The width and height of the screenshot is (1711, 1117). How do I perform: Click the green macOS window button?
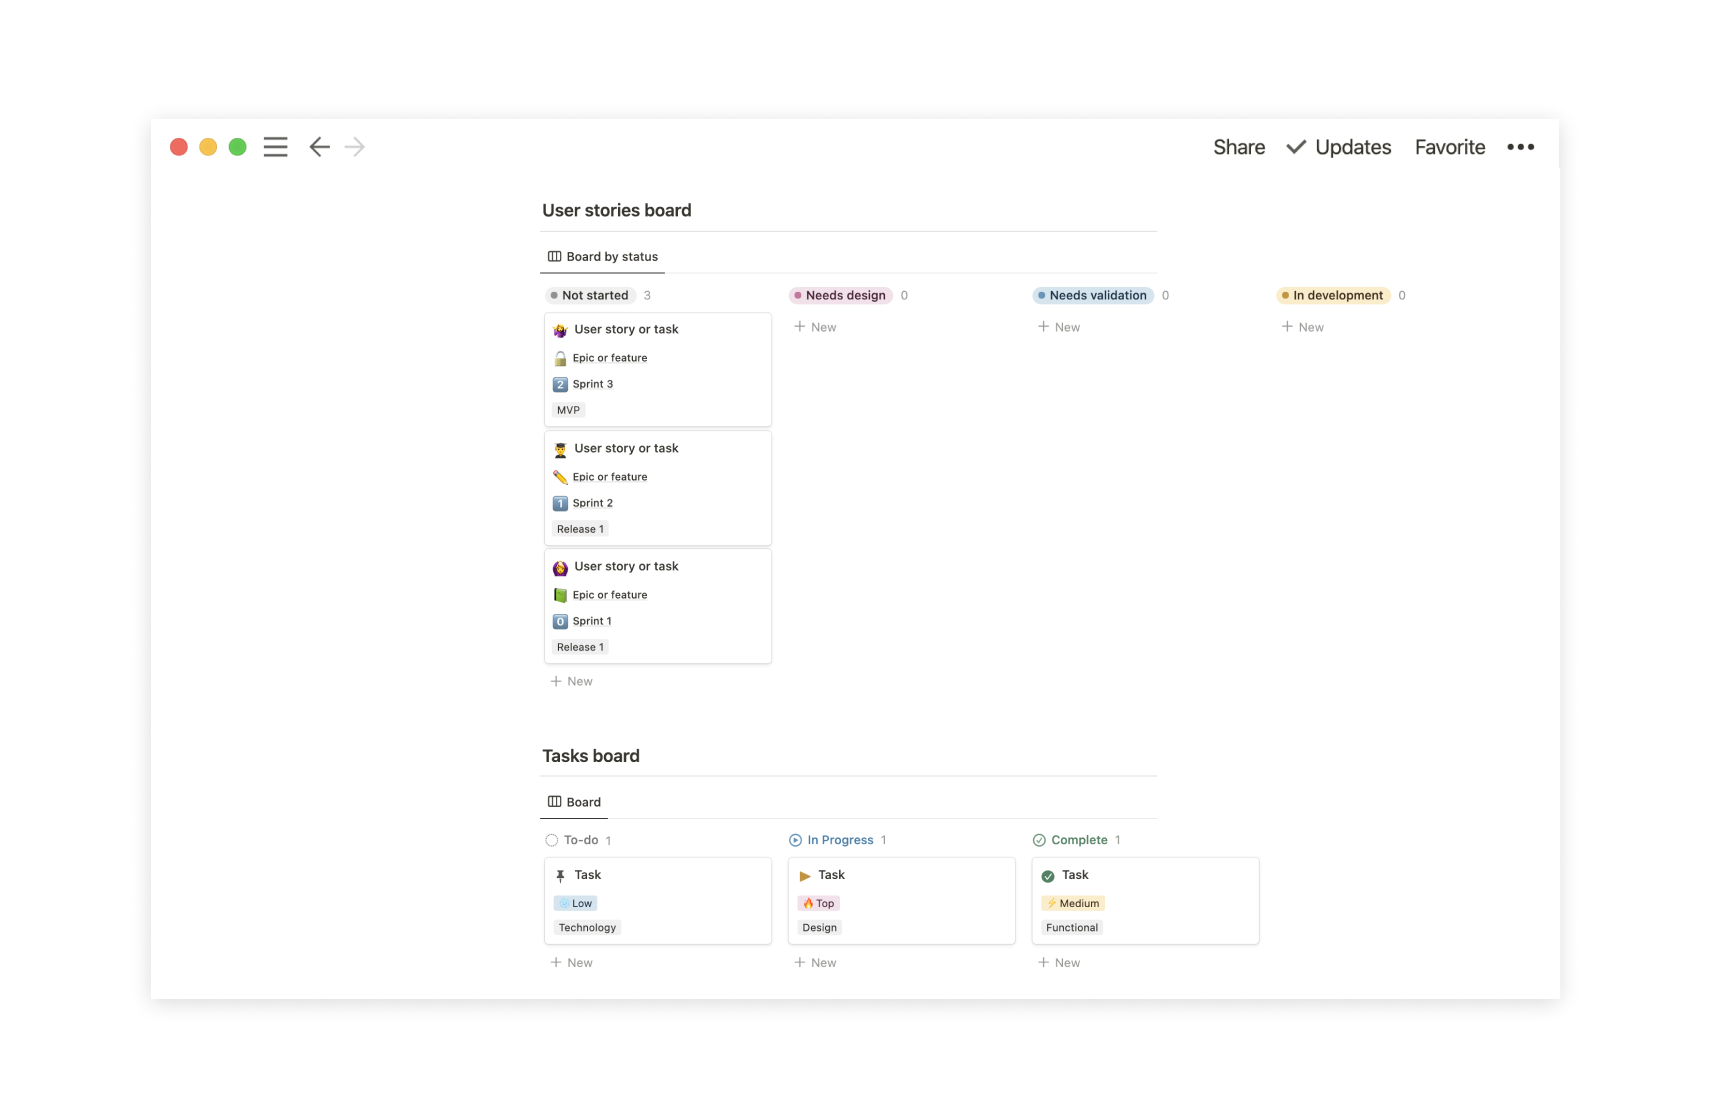(x=237, y=147)
